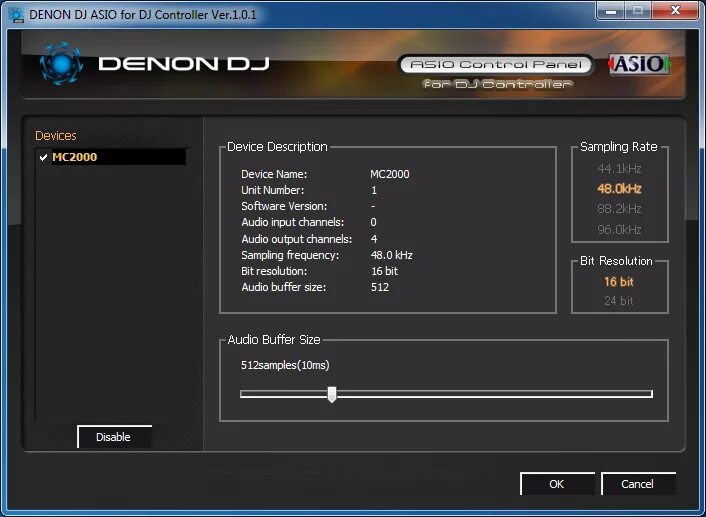Viewport: 706px width, 517px height.
Task: Click the "Audio output channels:" label
Action: pyautogui.click(x=296, y=239)
